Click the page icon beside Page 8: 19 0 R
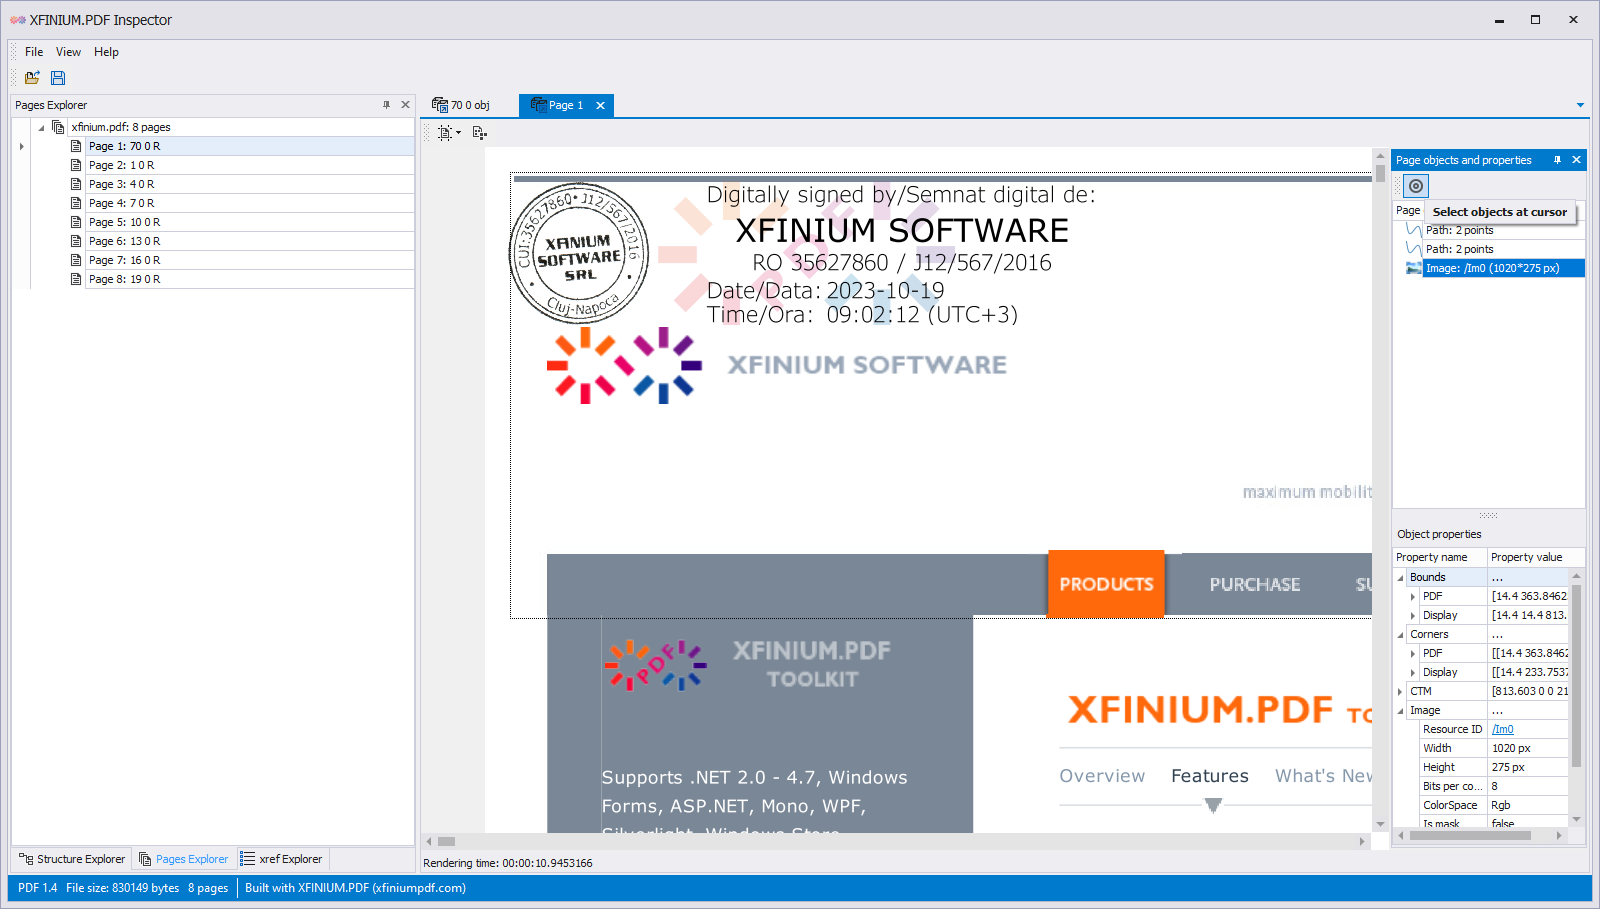The width and height of the screenshot is (1600, 909). pyautogui.click(x=76, y=279)
